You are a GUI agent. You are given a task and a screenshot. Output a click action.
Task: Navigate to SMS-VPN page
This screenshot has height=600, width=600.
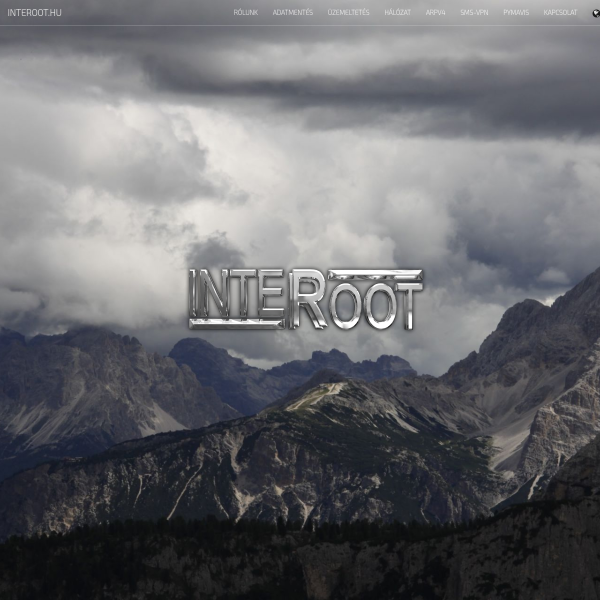click(x=474, y=13)
